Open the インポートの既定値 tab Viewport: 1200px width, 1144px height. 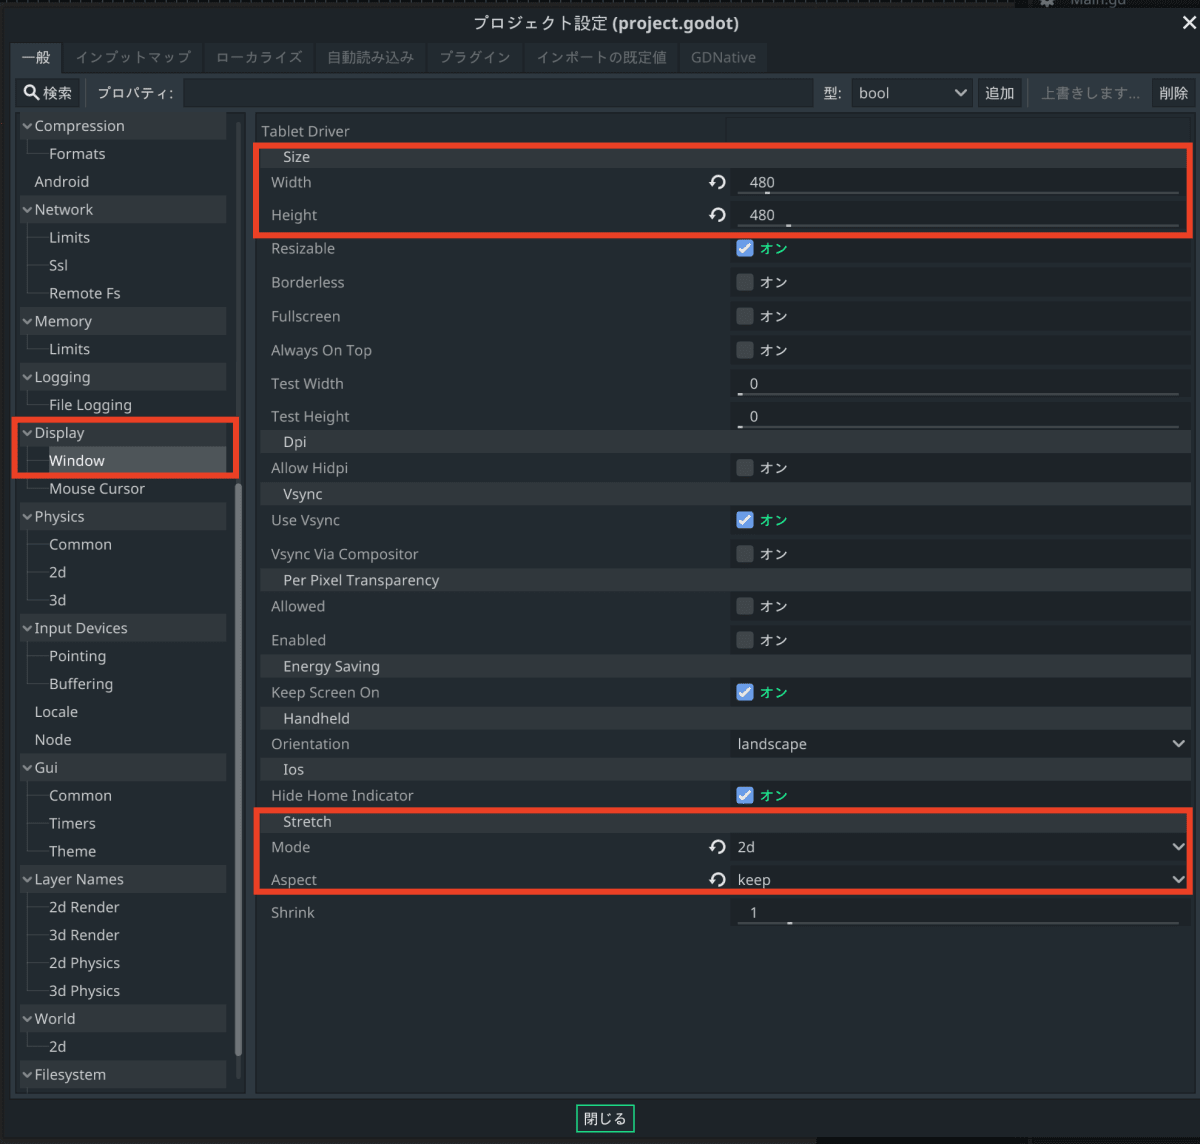(601, 57)
